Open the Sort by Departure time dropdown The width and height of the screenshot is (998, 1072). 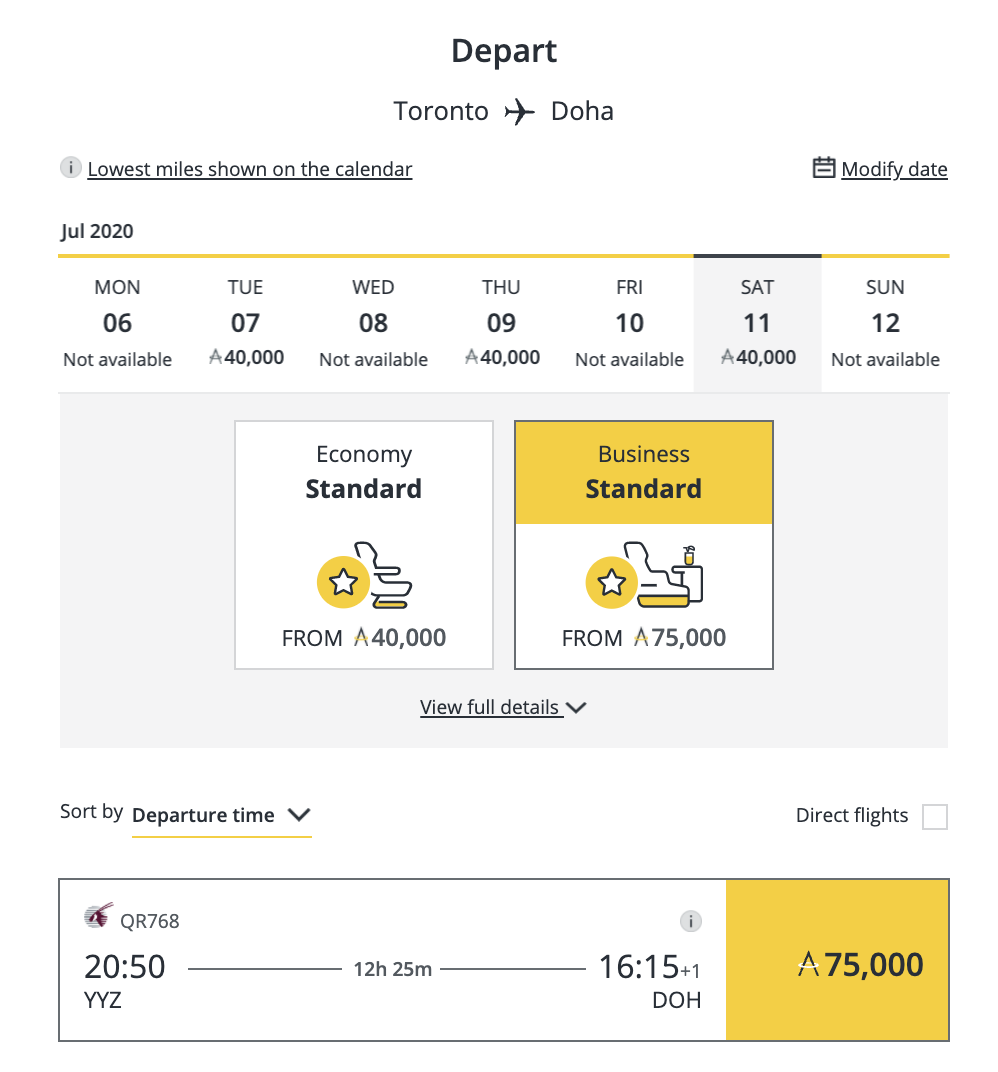pos(221,815)
